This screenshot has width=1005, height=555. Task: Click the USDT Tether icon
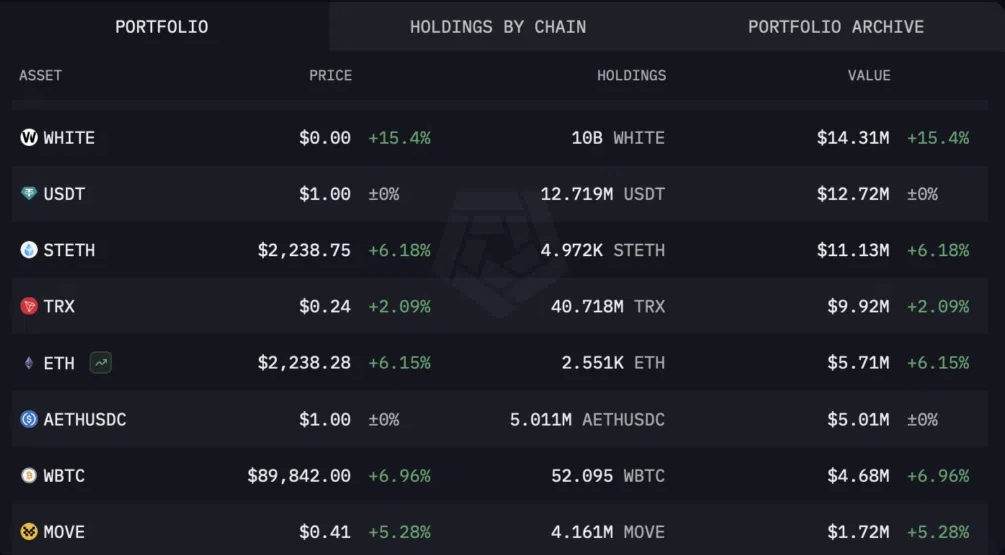(29, 194)
